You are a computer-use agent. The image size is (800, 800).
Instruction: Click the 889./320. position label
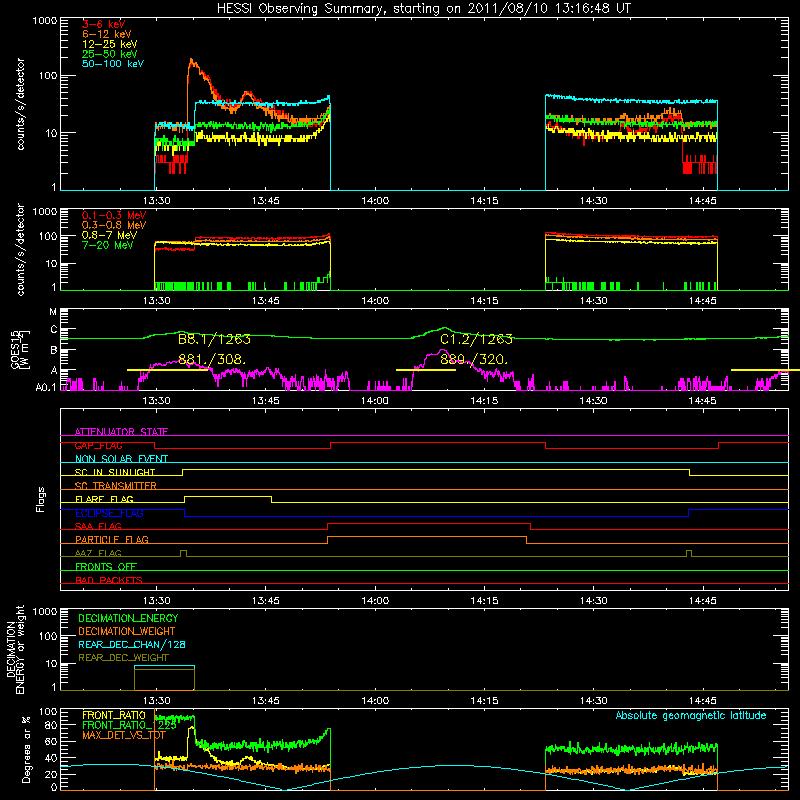tap(474, 359)
